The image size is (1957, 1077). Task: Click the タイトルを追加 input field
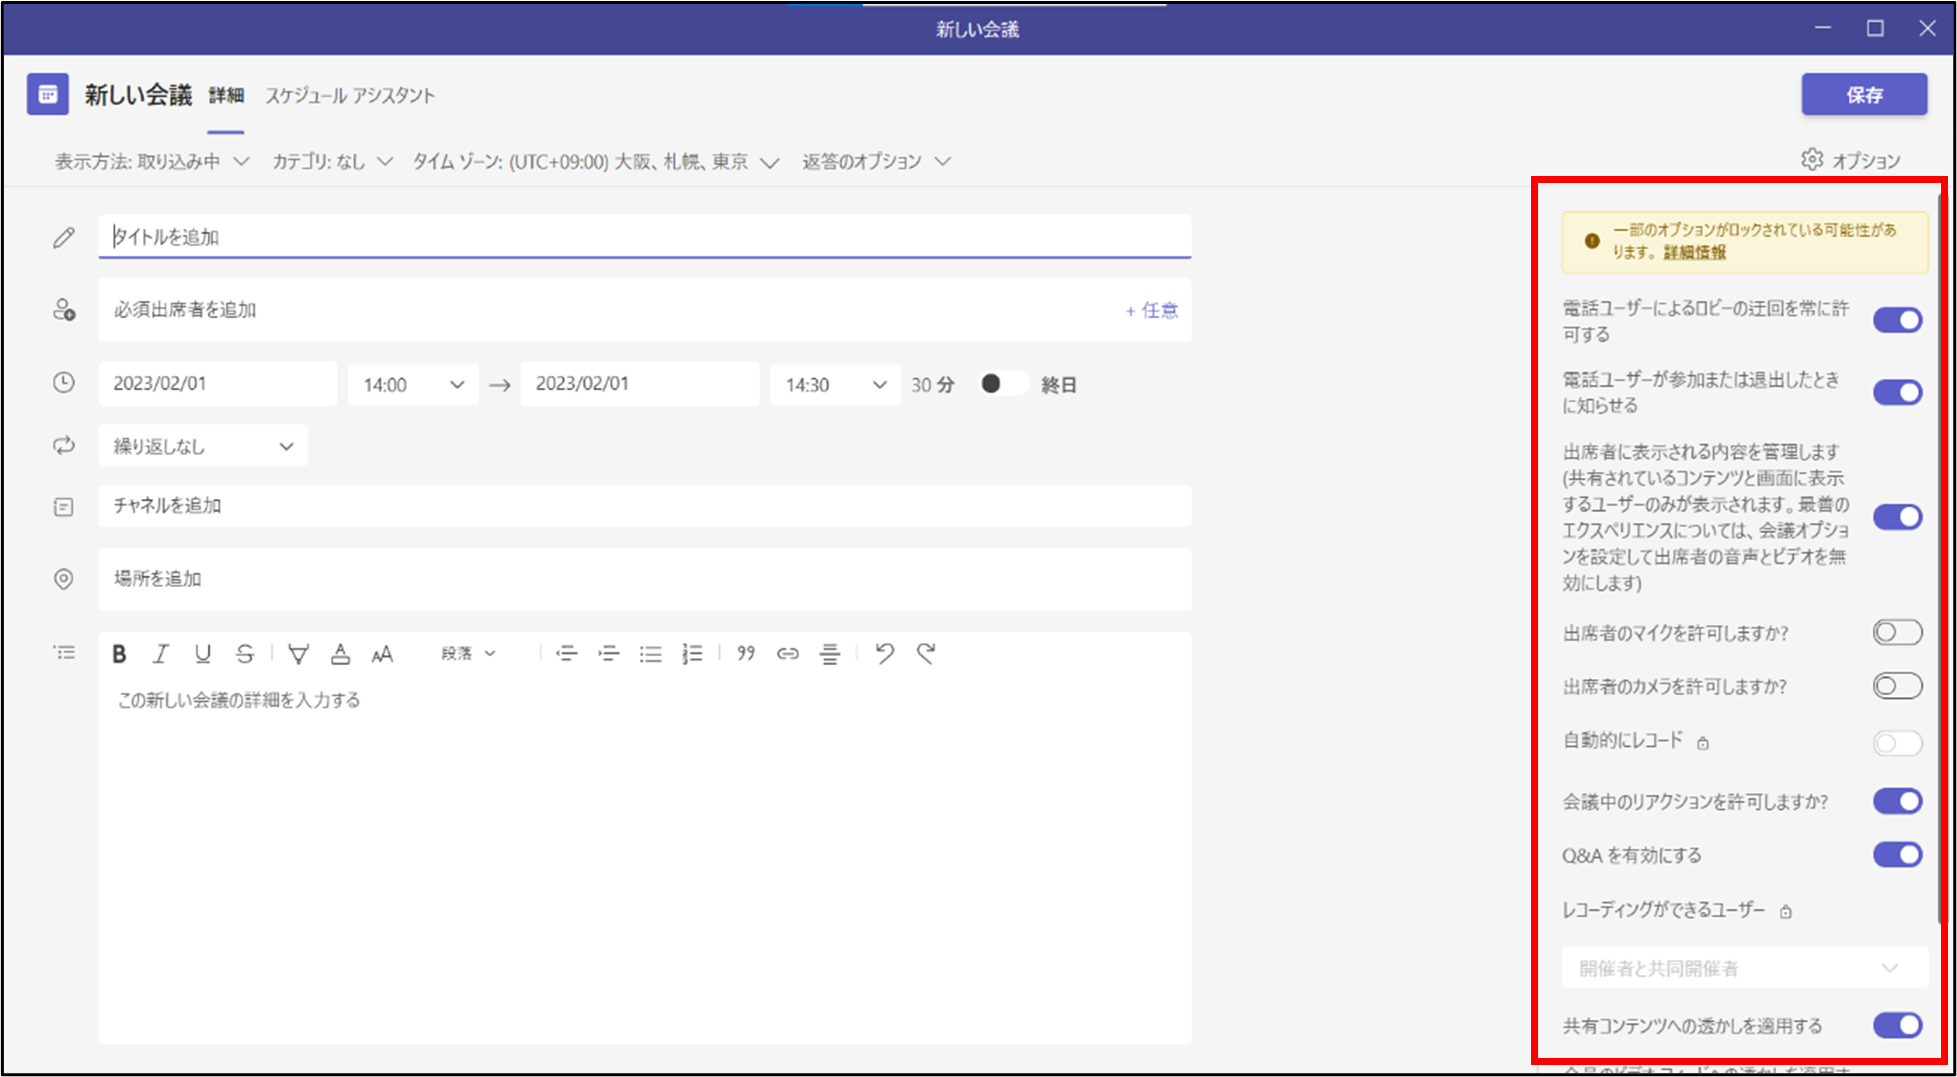pos(645,237)
